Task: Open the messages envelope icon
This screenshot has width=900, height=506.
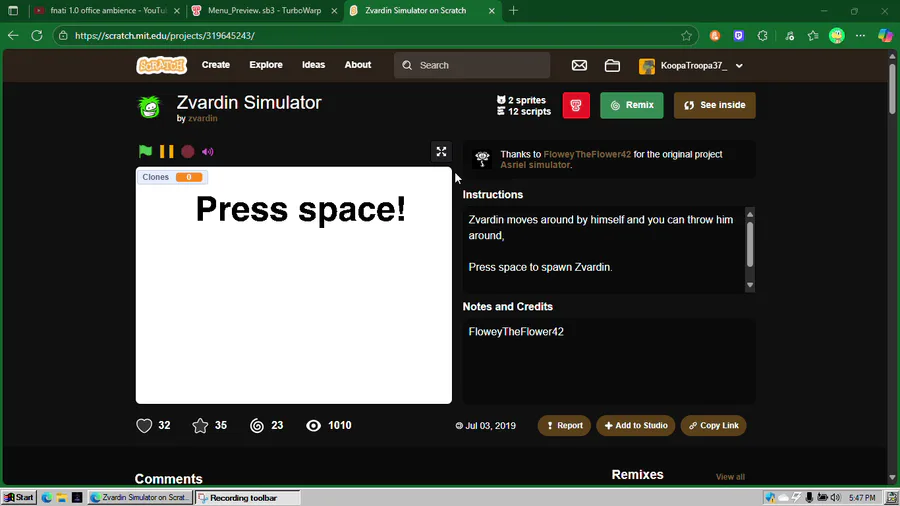Action: click(x=579, y=65)
